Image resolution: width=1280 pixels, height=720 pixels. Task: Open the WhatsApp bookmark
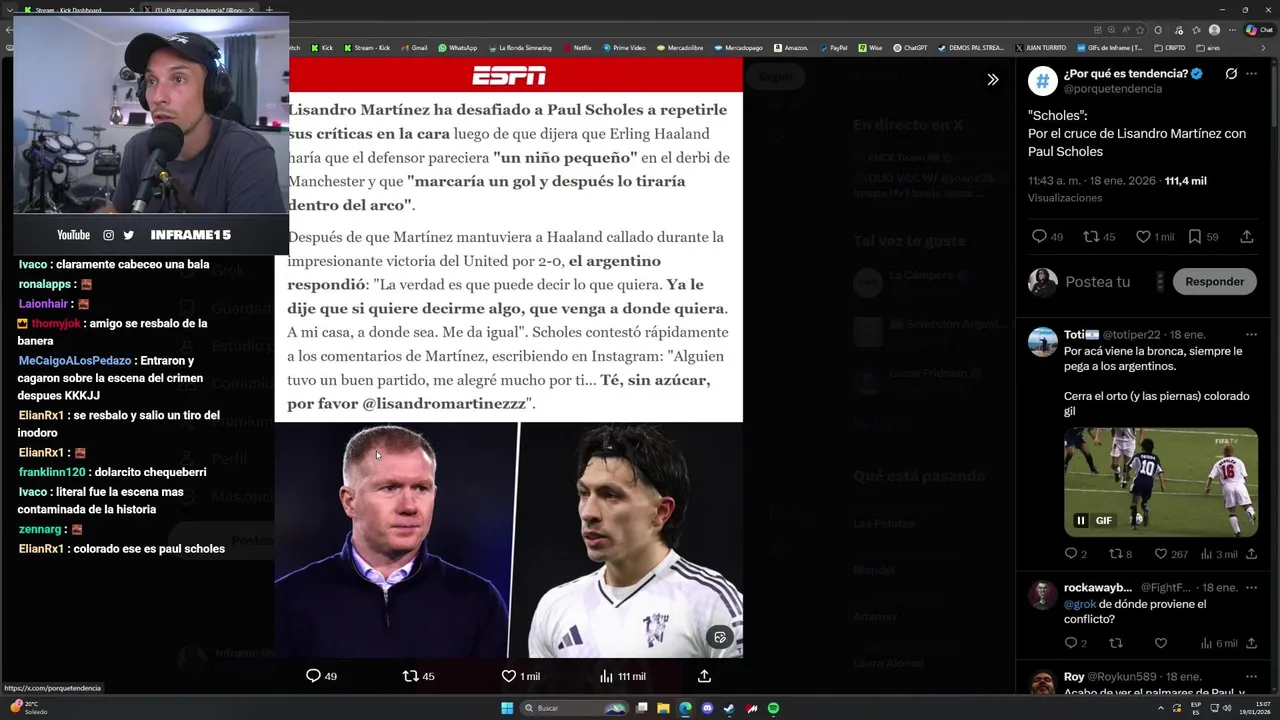[x=457, y=47]
